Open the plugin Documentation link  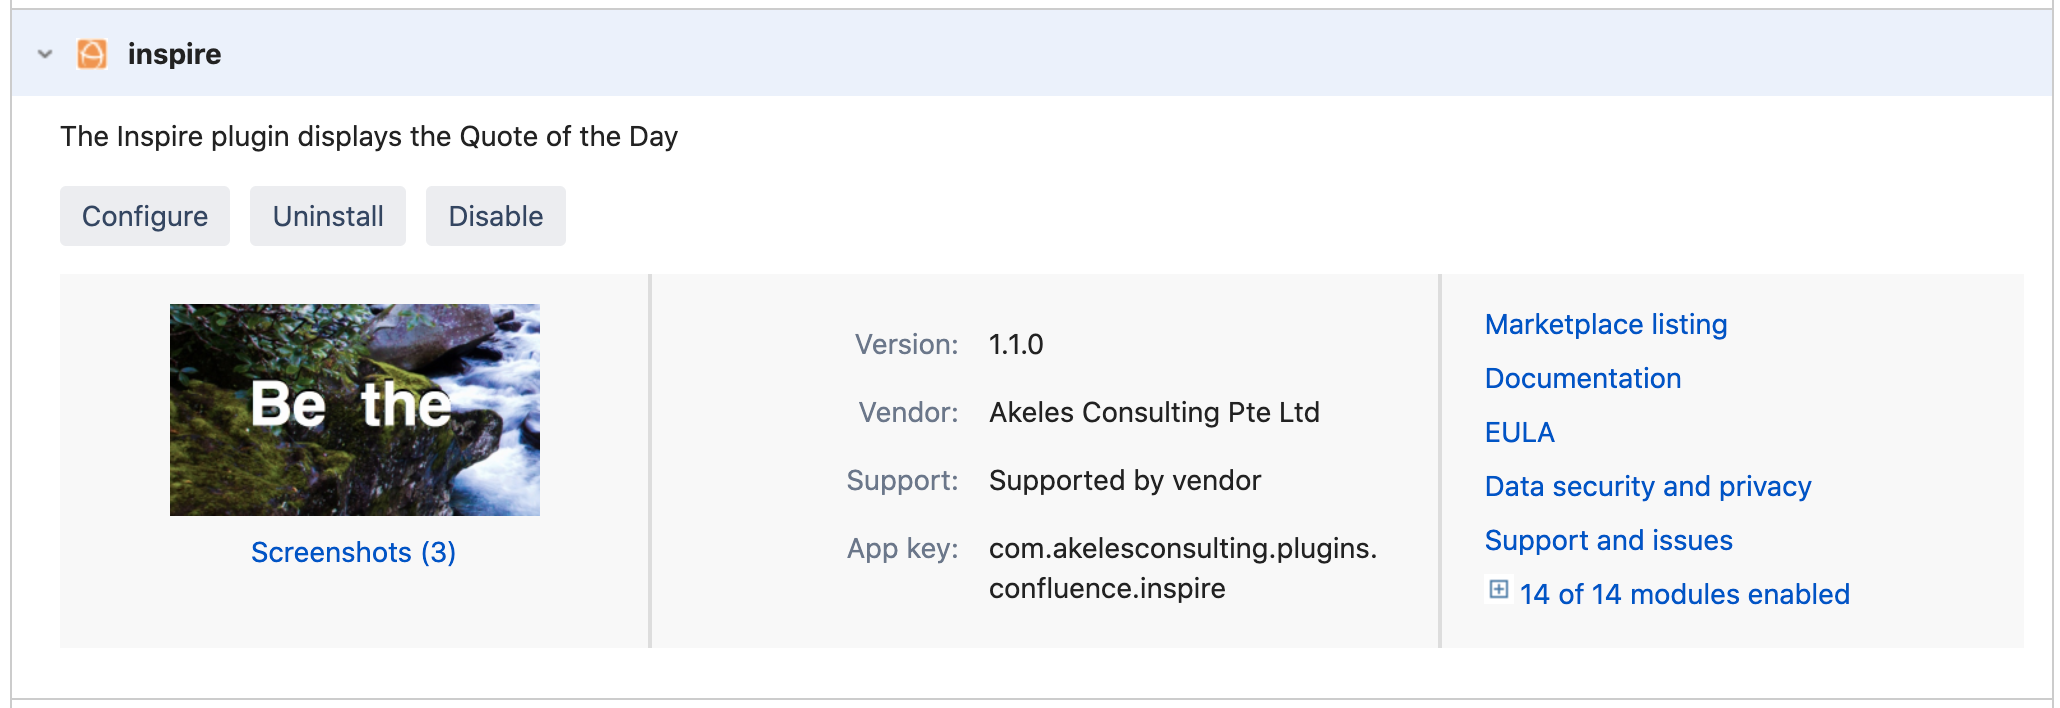[1583, 378]
